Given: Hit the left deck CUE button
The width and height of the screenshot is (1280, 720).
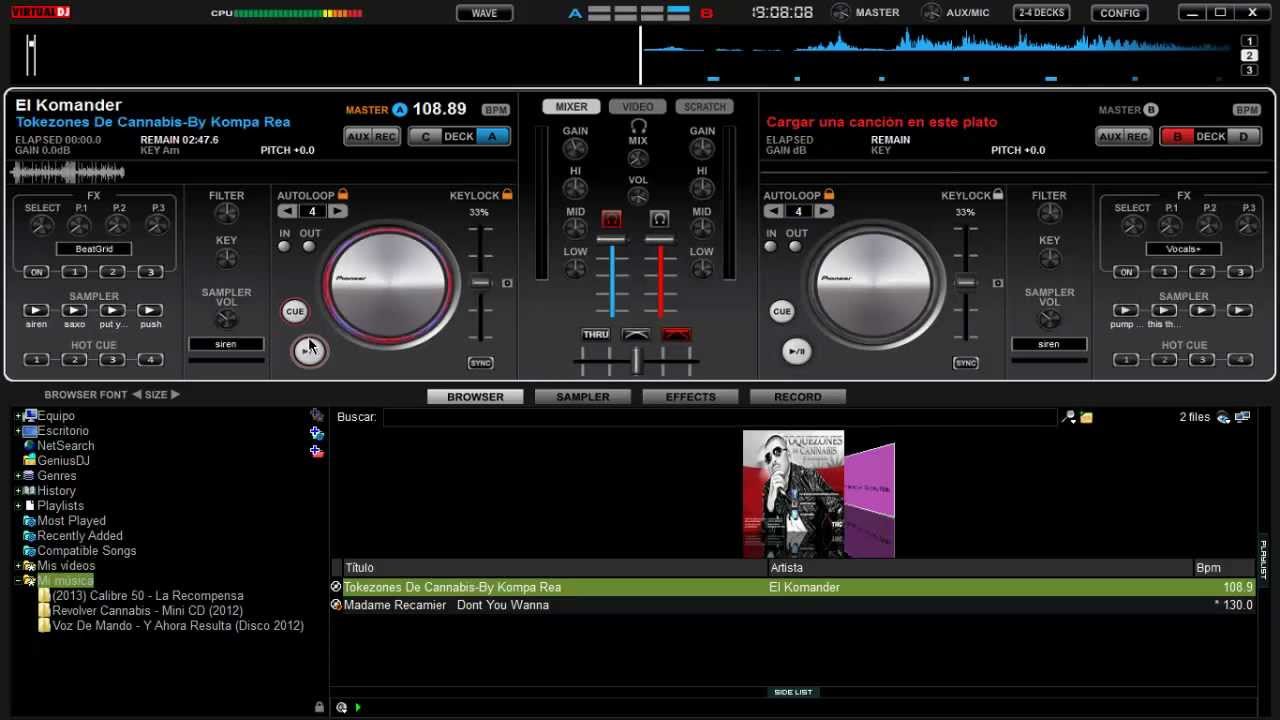Looking at the screenshot, I should 294,311.
